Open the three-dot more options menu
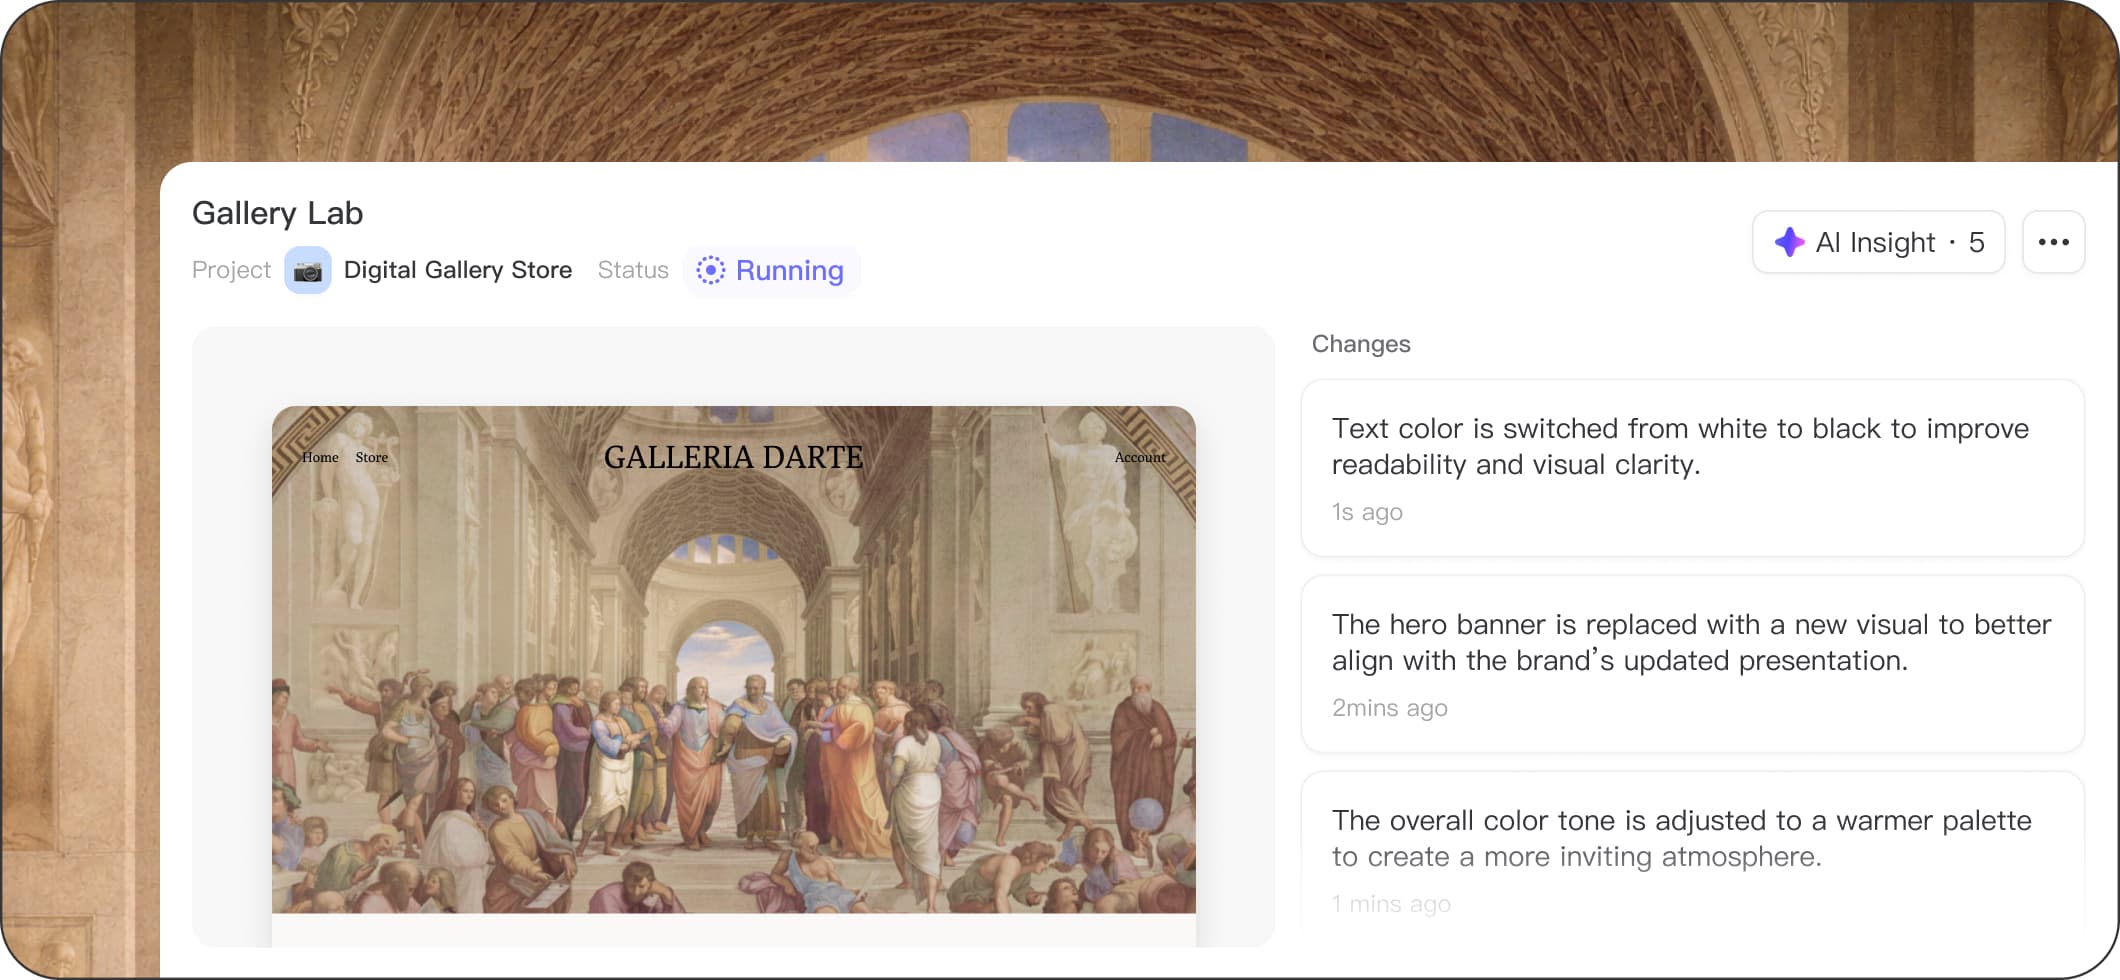Image resolution: width=2120 pixels, height=980 pixels. (2053, 242)
